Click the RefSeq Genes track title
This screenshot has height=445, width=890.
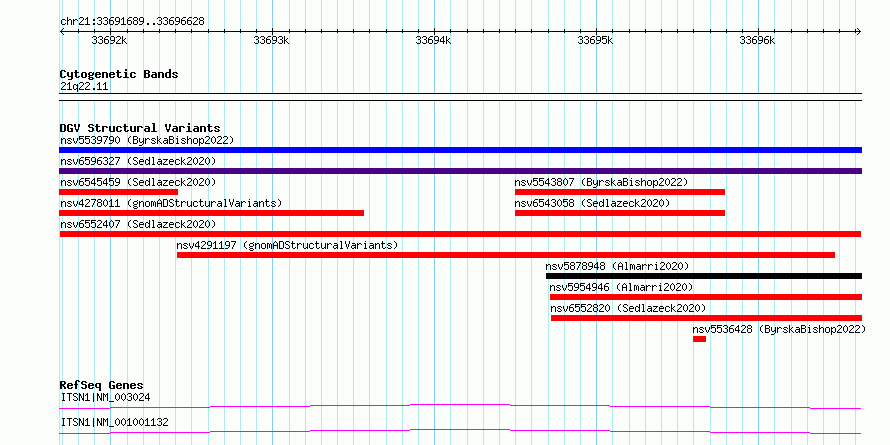click(x=102, y=385)
